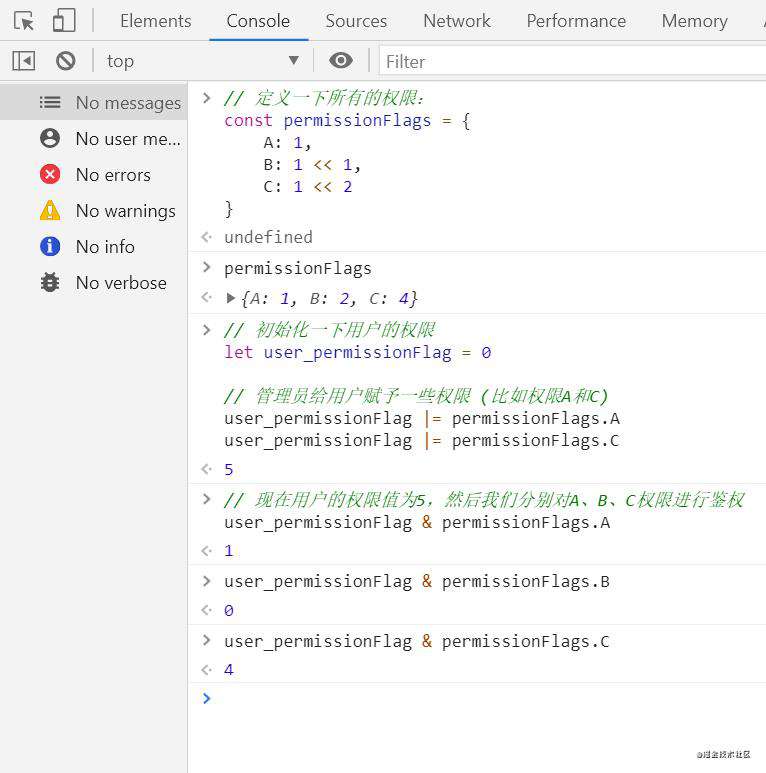
Task: Click 'user_permissionFlag & permissionFlags.A' line
Action: click(x=417, y=522)
